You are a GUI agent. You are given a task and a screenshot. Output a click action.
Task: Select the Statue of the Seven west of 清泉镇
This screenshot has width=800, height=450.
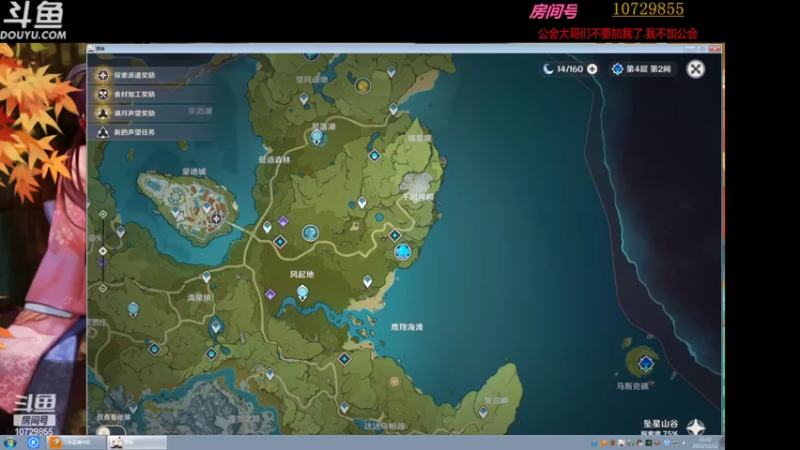pyautogui.click(x=133, y=309)
